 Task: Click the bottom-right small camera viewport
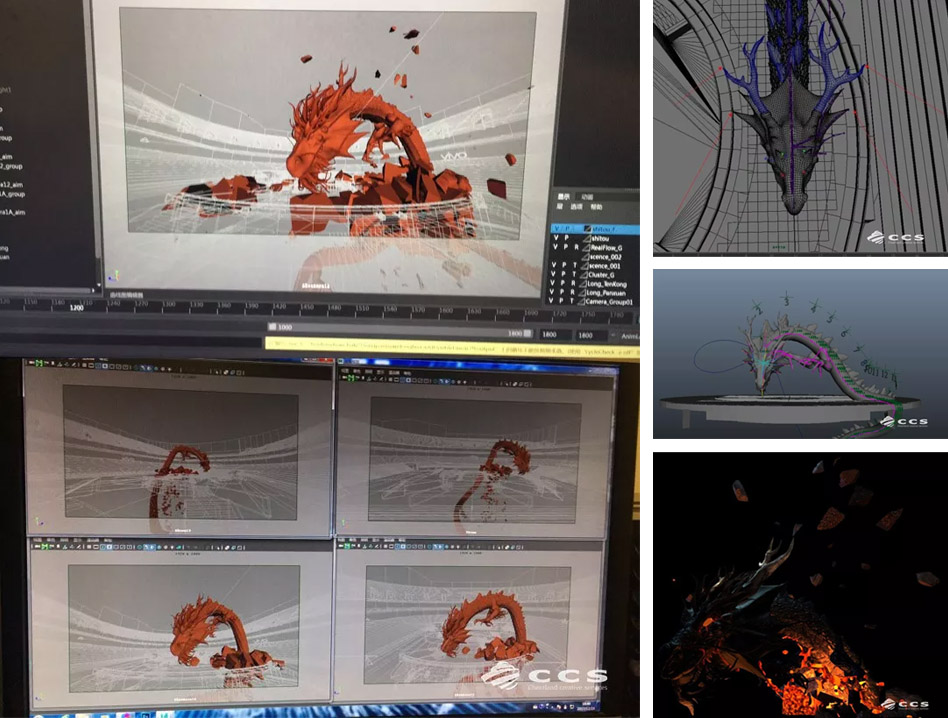(x=468, y=625)
